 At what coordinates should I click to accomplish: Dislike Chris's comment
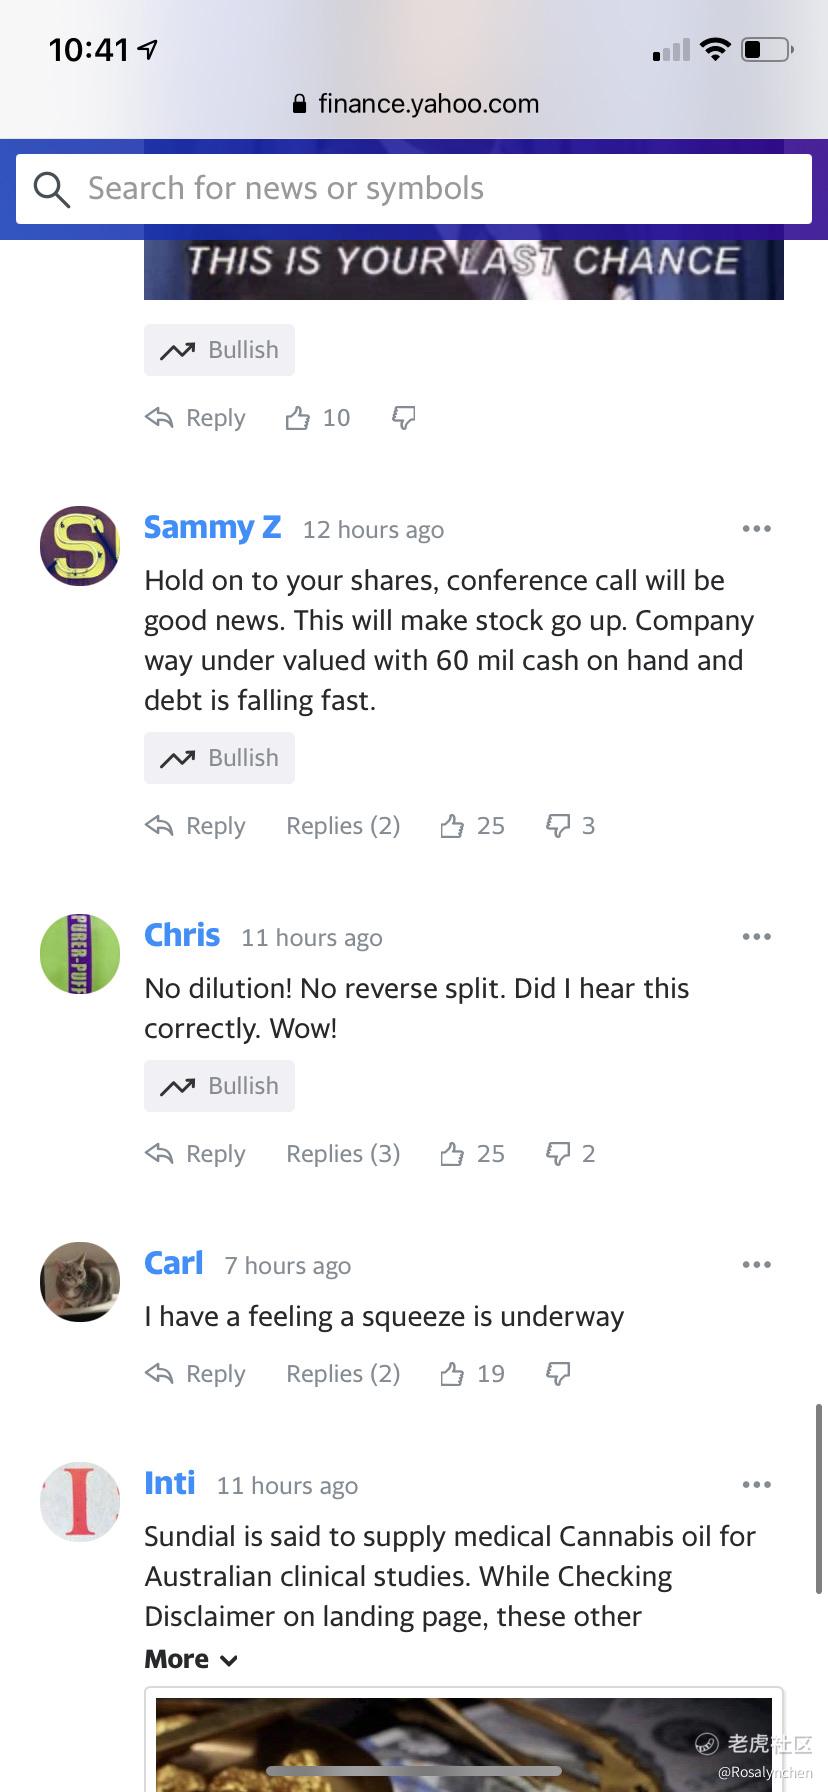(557, 1154)
